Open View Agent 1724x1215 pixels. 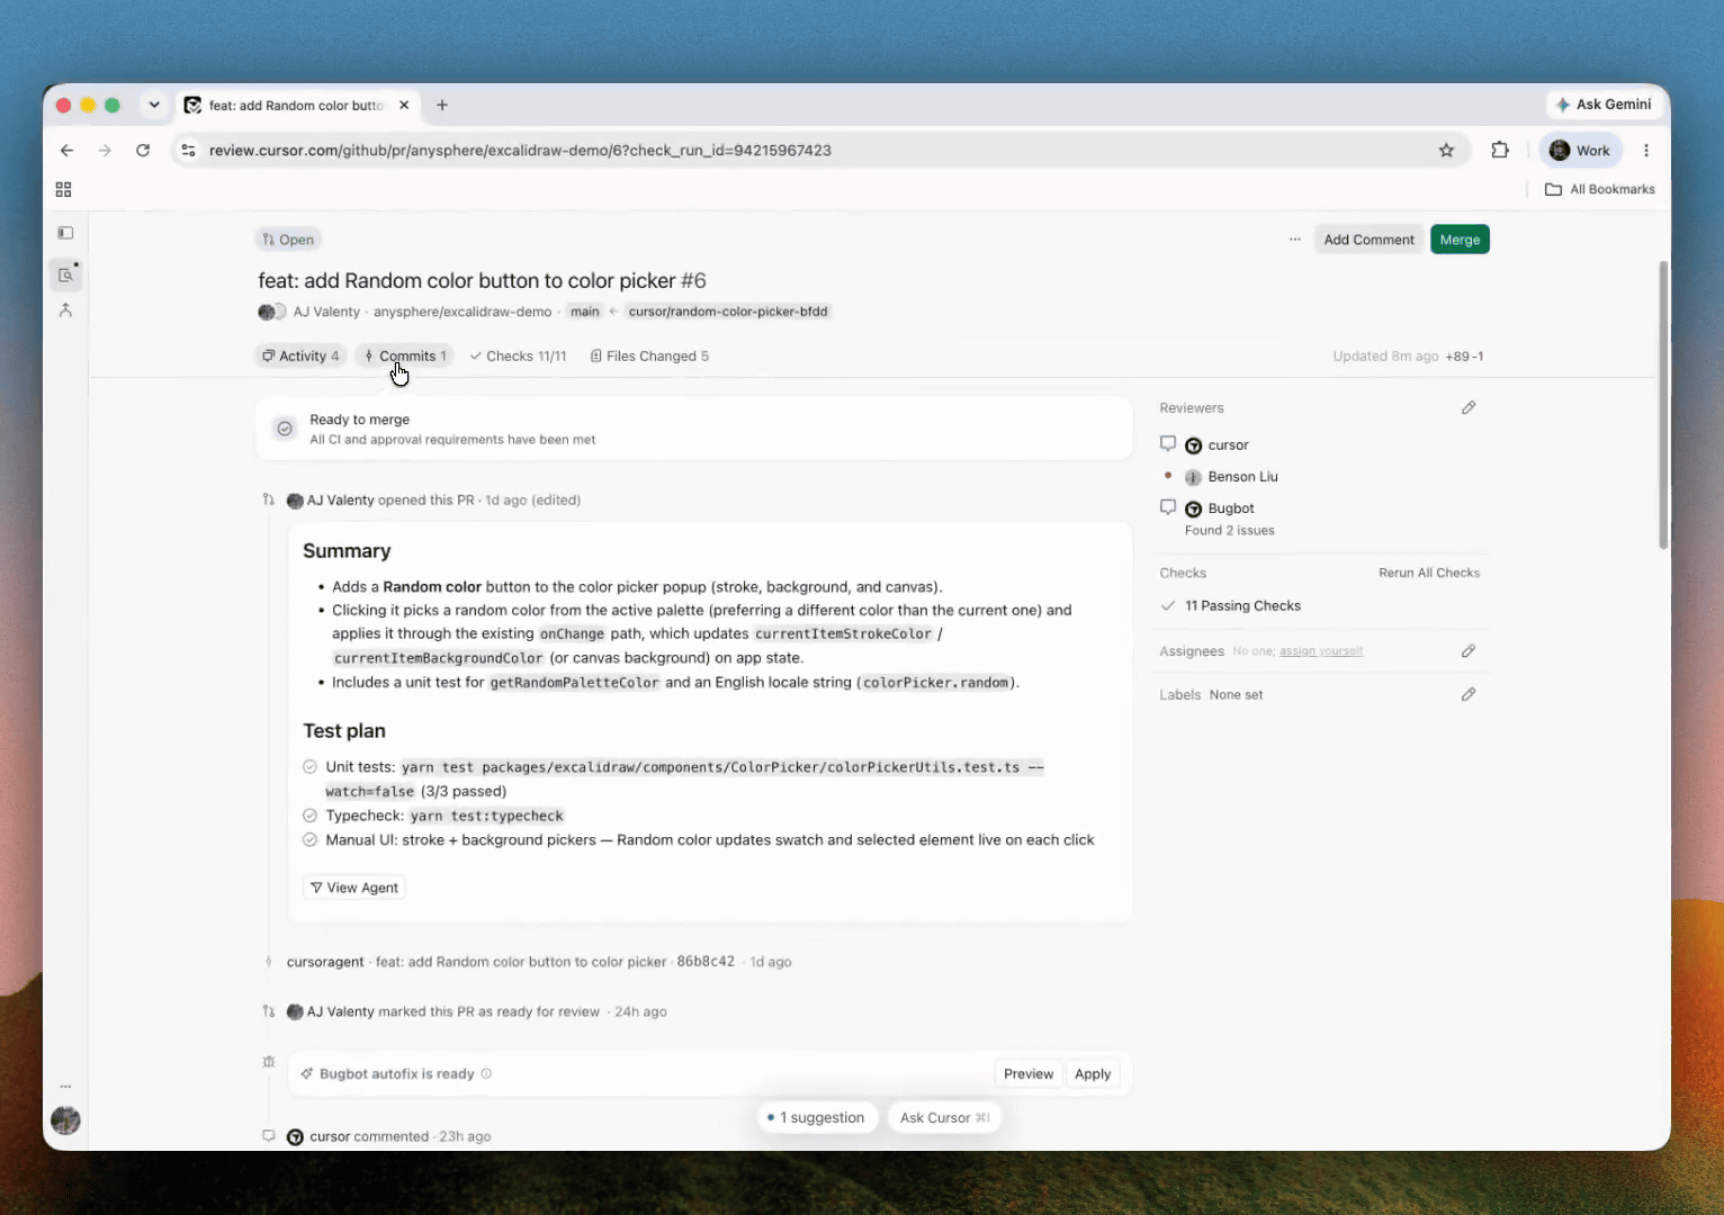(354, 887)
